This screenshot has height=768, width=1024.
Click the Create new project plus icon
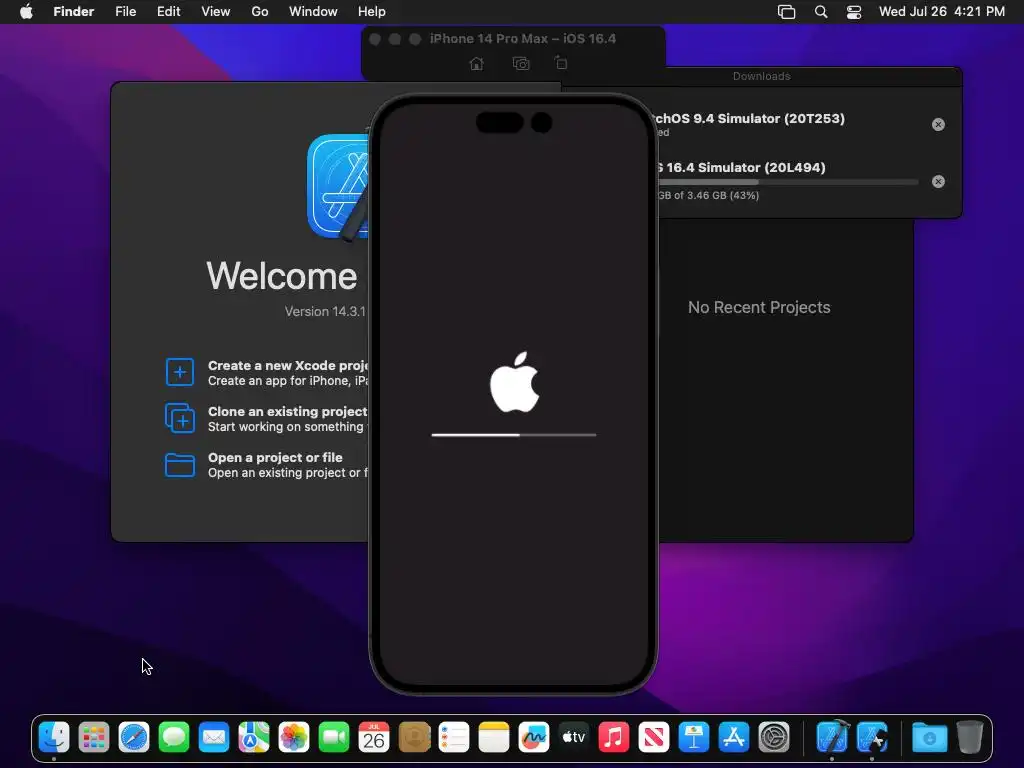[x=180, y=372]
